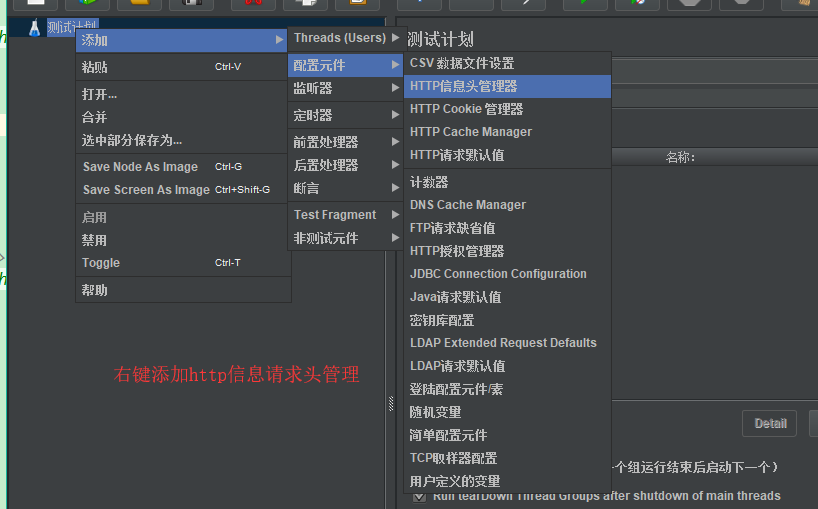Select 启用 in the context menu
This screenshot has width=818, height=509.
tap(183, 217)
